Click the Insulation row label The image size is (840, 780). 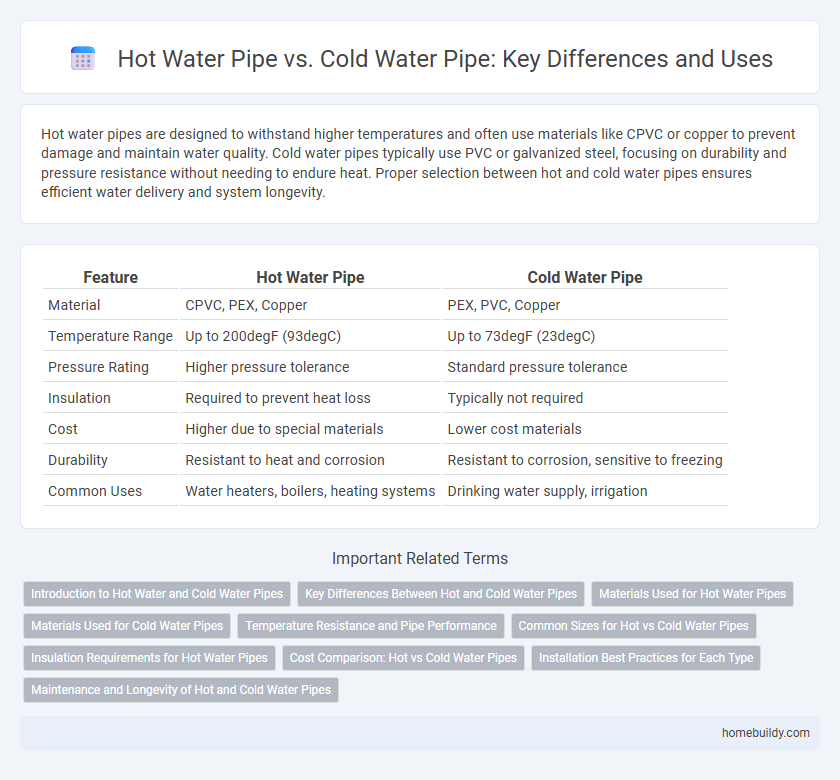tap(78, 398)
